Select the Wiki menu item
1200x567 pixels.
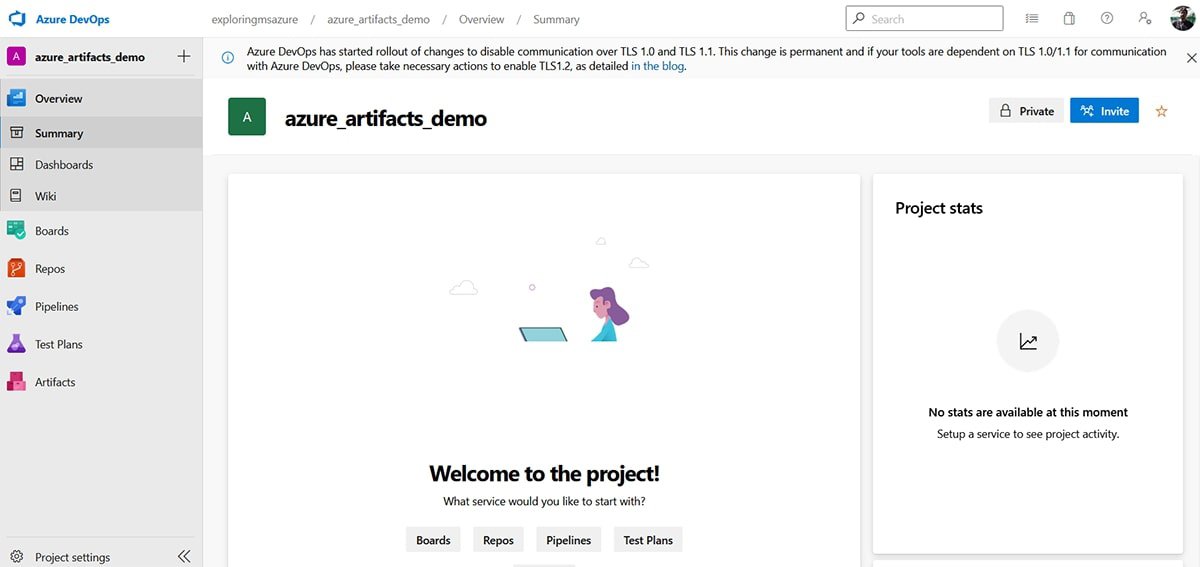pos(45,196)
